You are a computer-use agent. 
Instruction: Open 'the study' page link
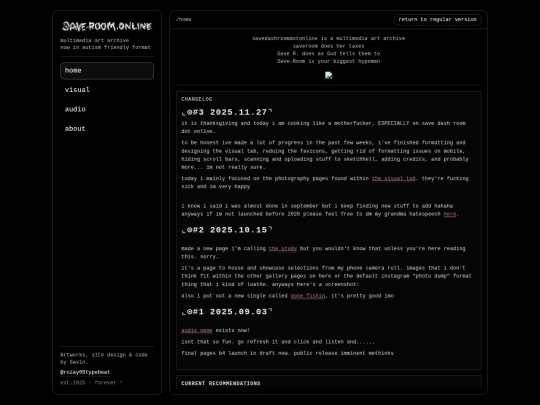[x=283, y=248]
